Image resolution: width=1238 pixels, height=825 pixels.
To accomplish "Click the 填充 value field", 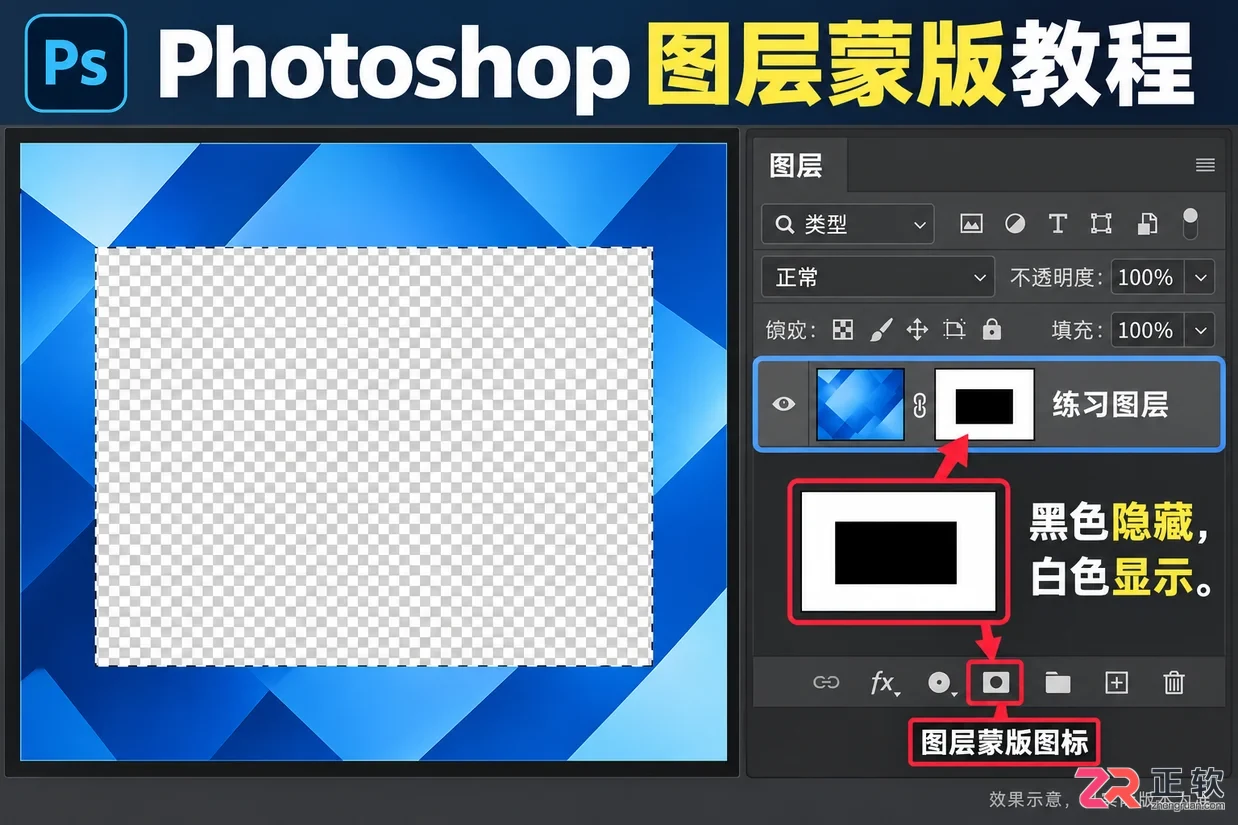I will click(1147, 330).
